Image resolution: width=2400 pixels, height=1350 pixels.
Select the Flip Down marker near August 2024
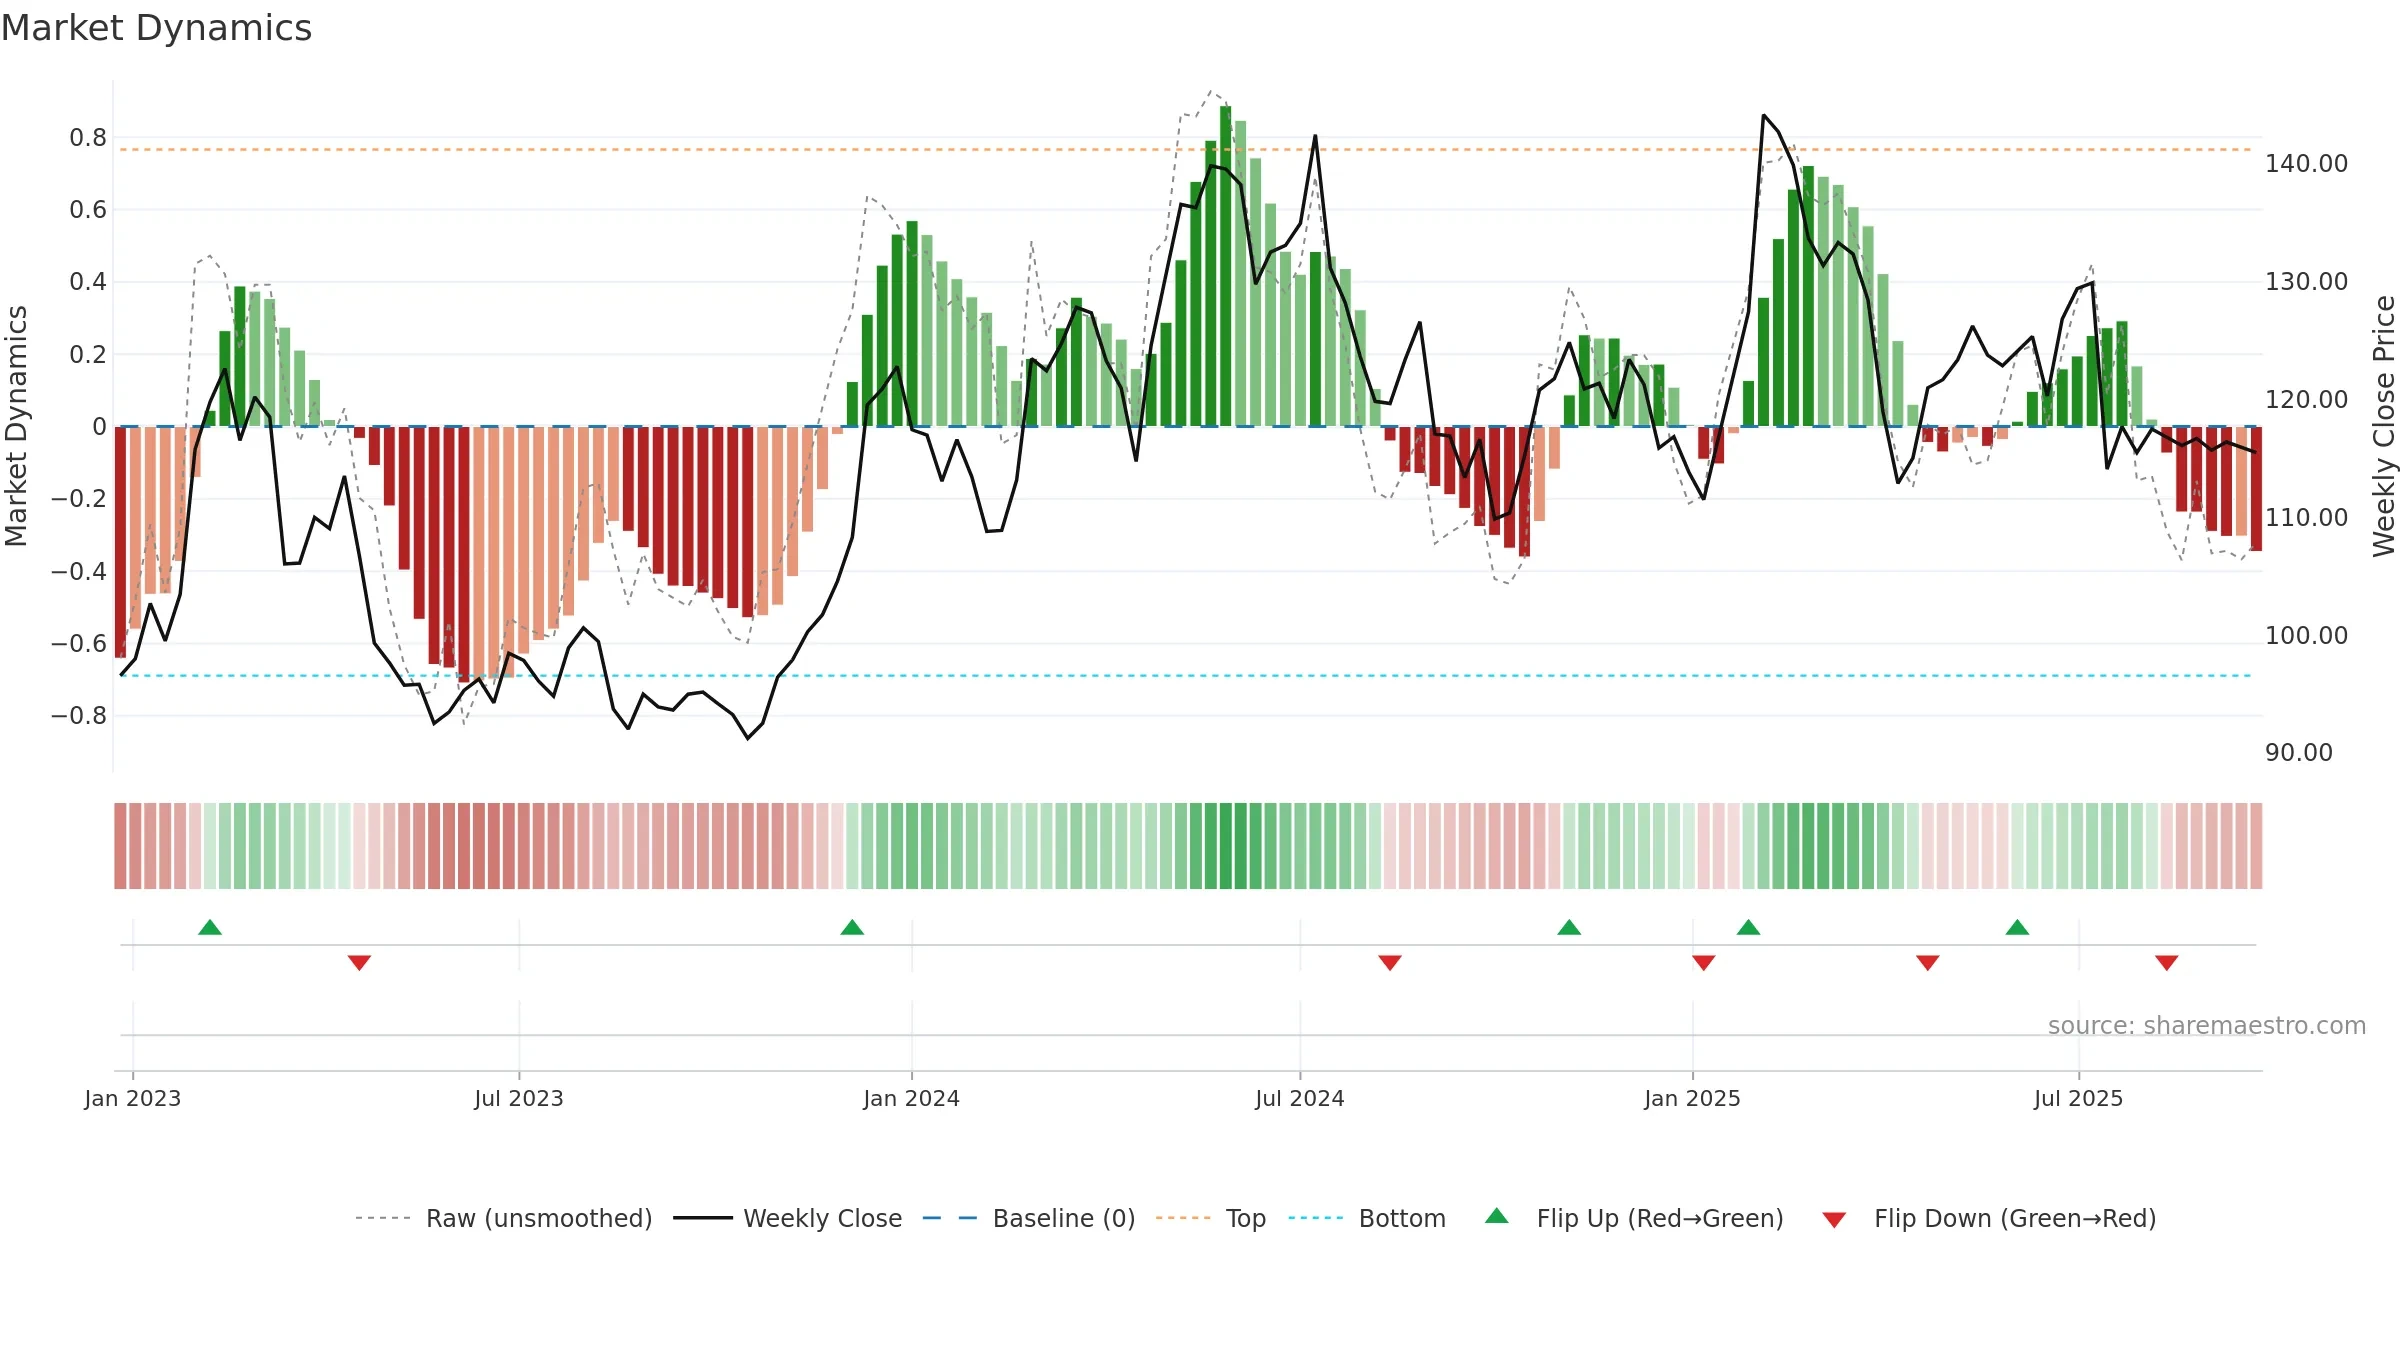(1390, 963)
